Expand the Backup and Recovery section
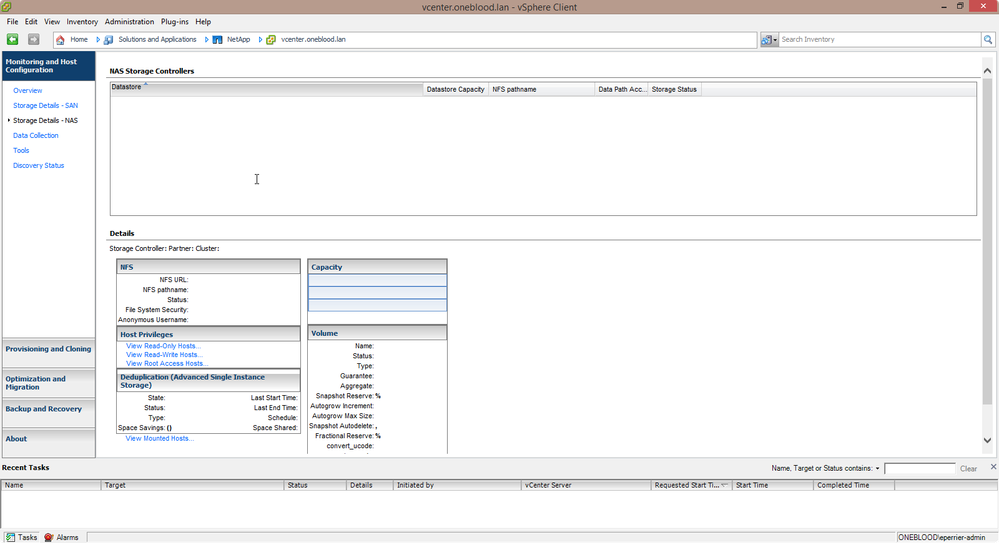Image resolution: width=999 pixels, height=543 pixels. (43, 409)
